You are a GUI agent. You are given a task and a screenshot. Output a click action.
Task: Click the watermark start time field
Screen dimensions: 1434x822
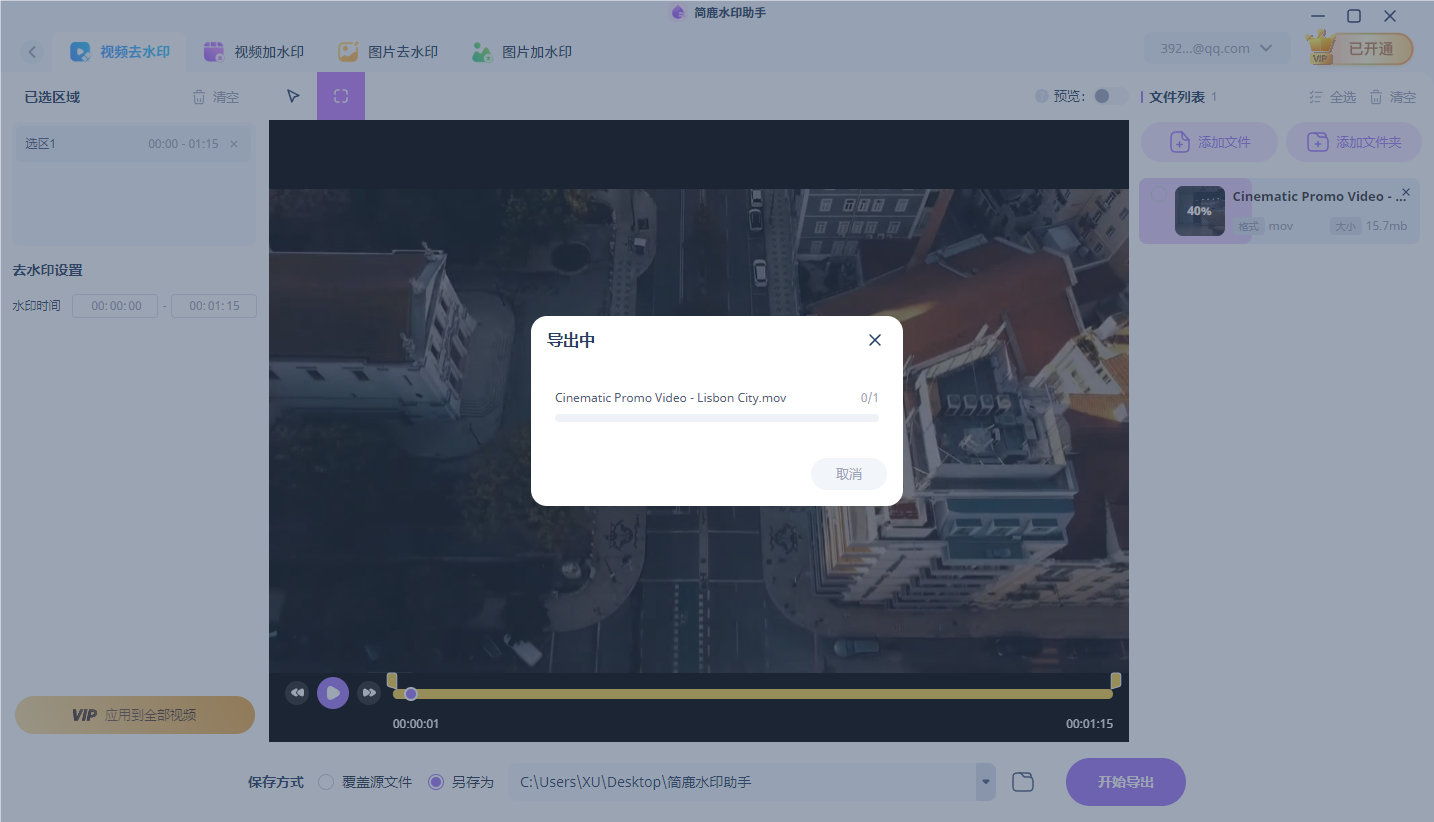pos(115,306)
